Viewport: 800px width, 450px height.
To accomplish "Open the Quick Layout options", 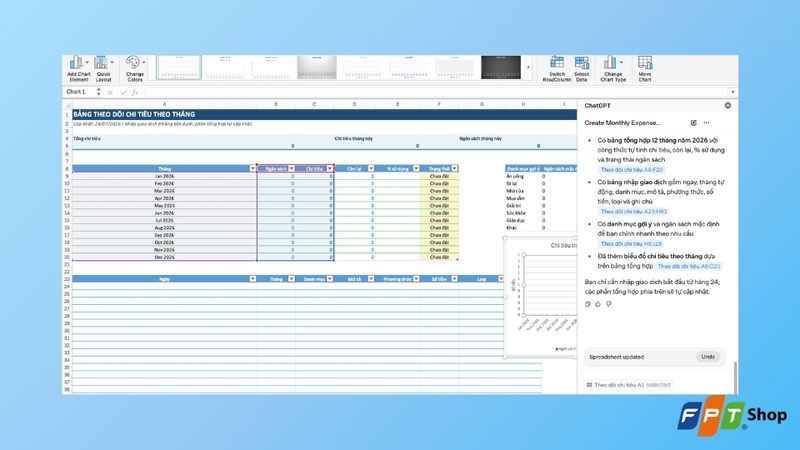I will point(104,69).
